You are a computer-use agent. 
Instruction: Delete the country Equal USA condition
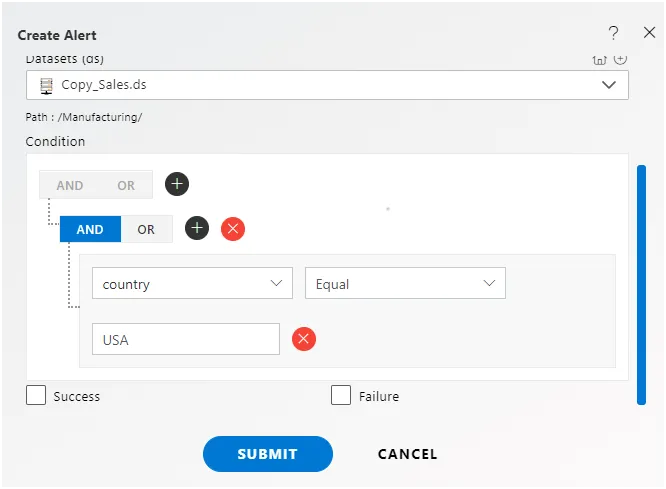tap(304, 339)
